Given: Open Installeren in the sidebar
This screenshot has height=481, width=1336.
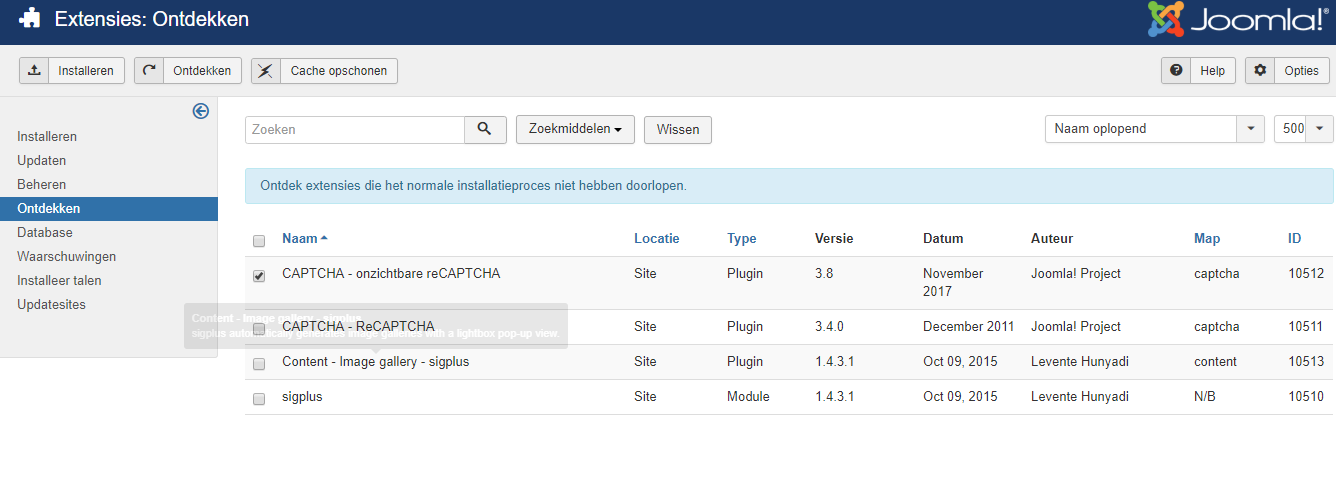Looking at the screenshot, I should pyautogui.click(x=47, y=136).
